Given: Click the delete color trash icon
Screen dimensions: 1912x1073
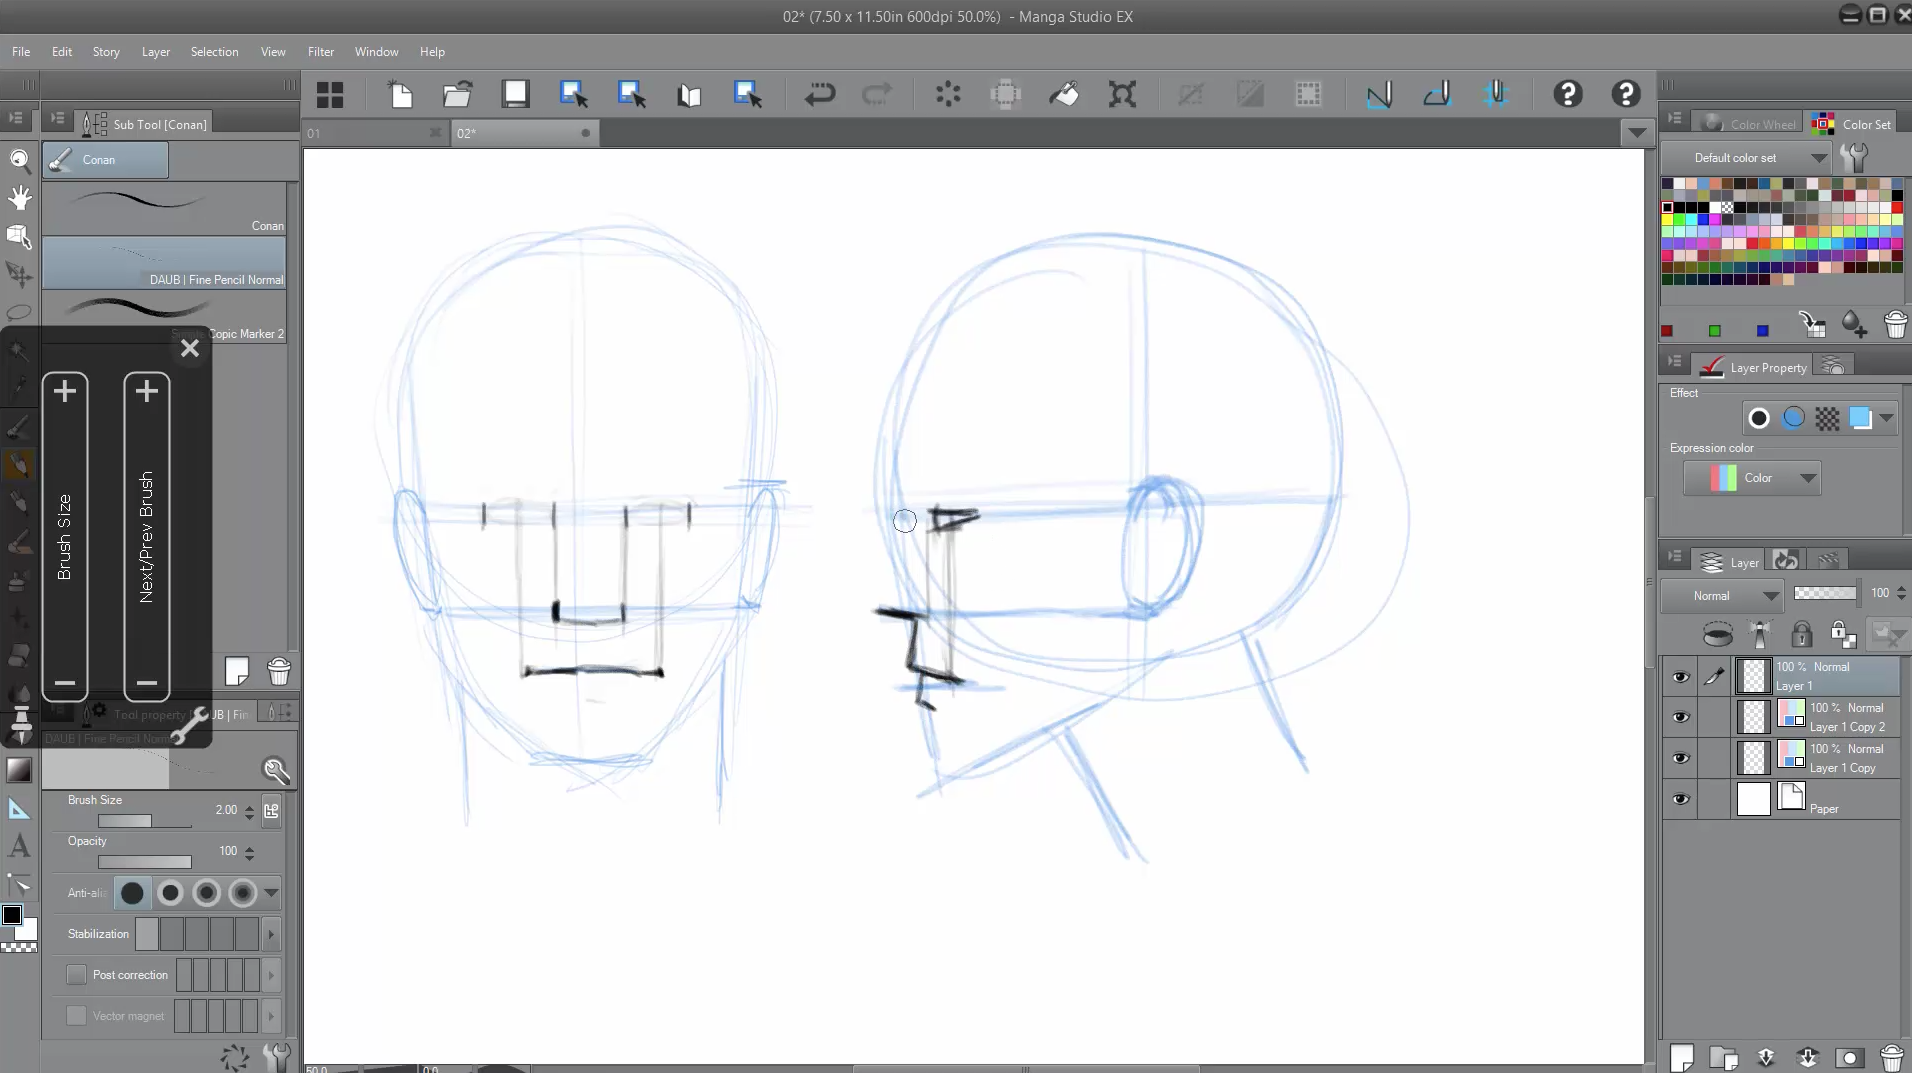Looking at the screenshot, I should coord(1895,324).
